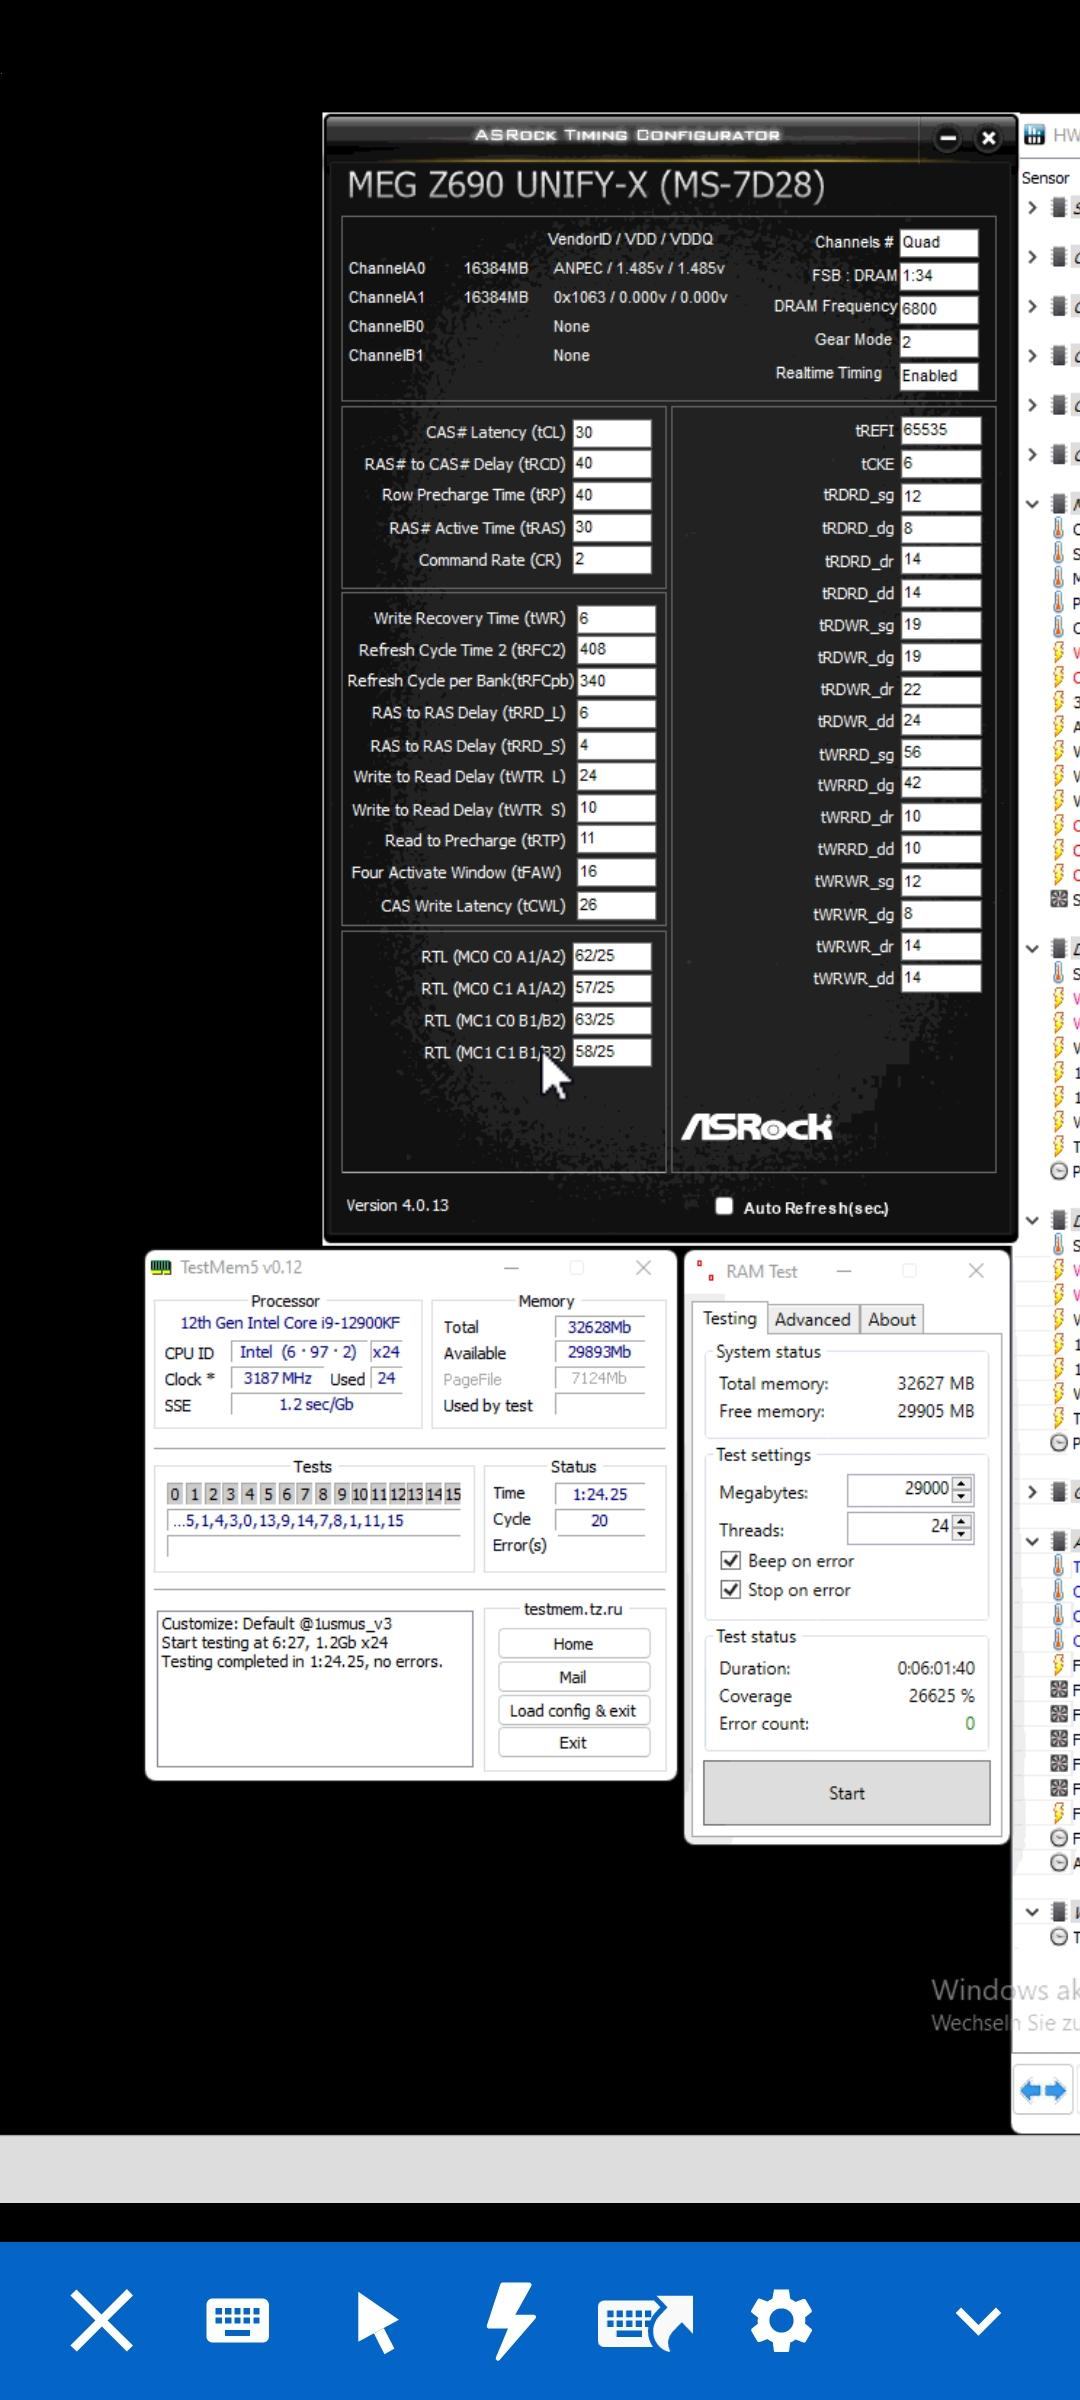Click Exit button in TestMem5

coord(573,1742)
